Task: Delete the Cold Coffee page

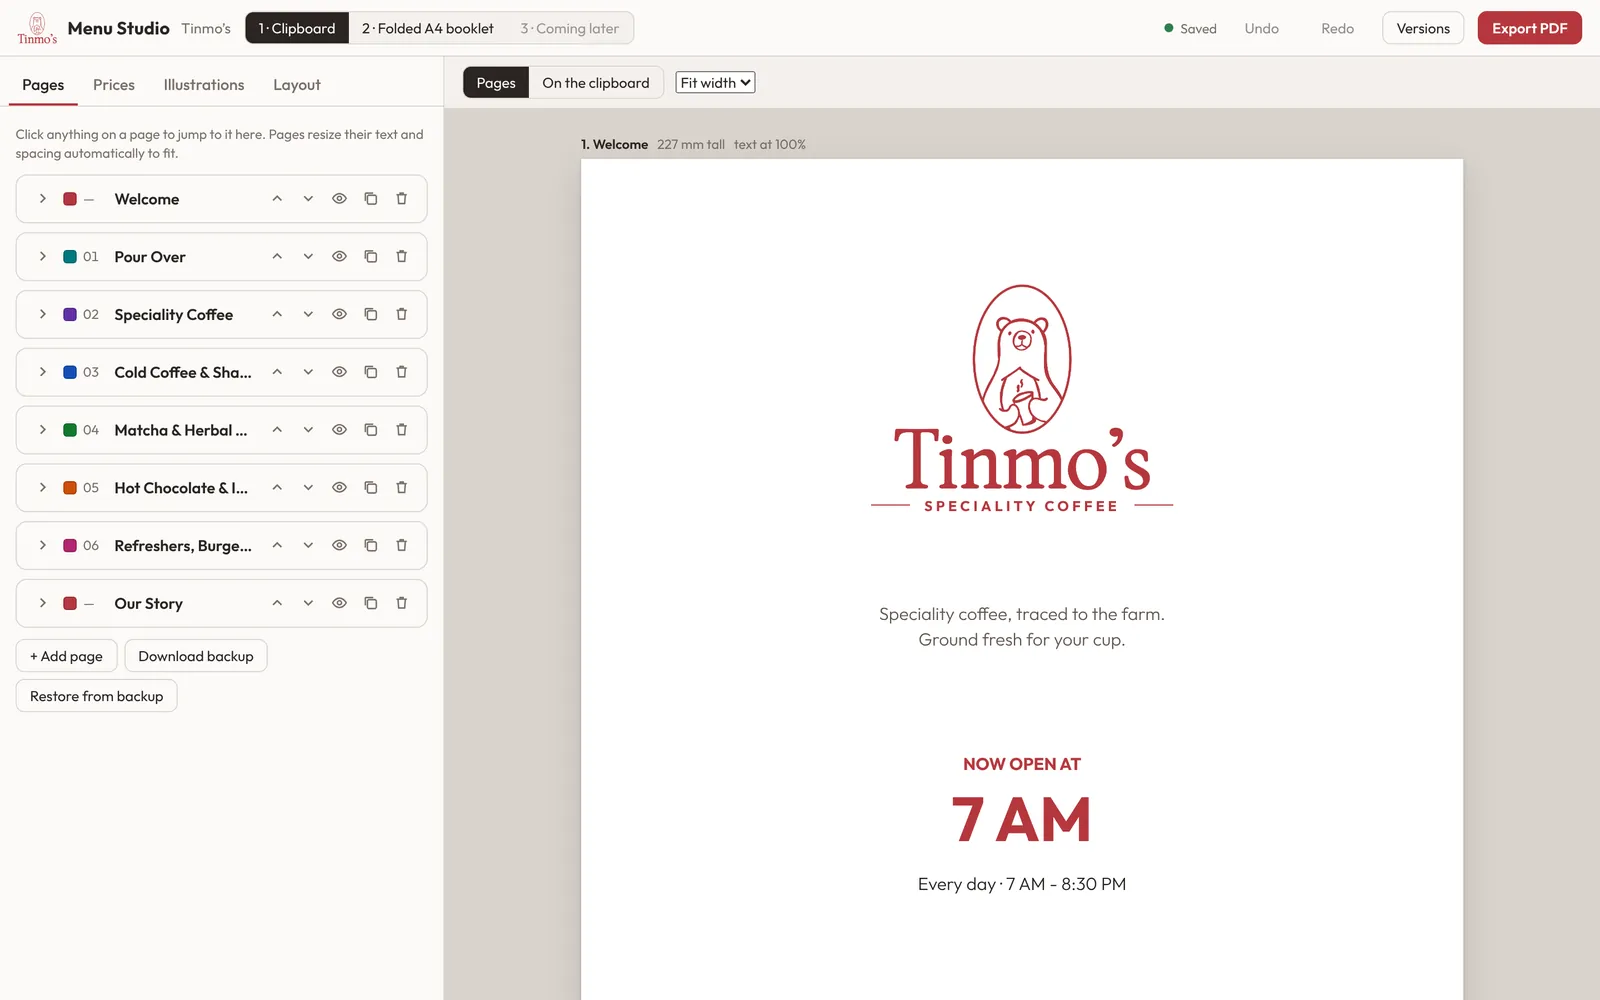Action: click(401, 372)
